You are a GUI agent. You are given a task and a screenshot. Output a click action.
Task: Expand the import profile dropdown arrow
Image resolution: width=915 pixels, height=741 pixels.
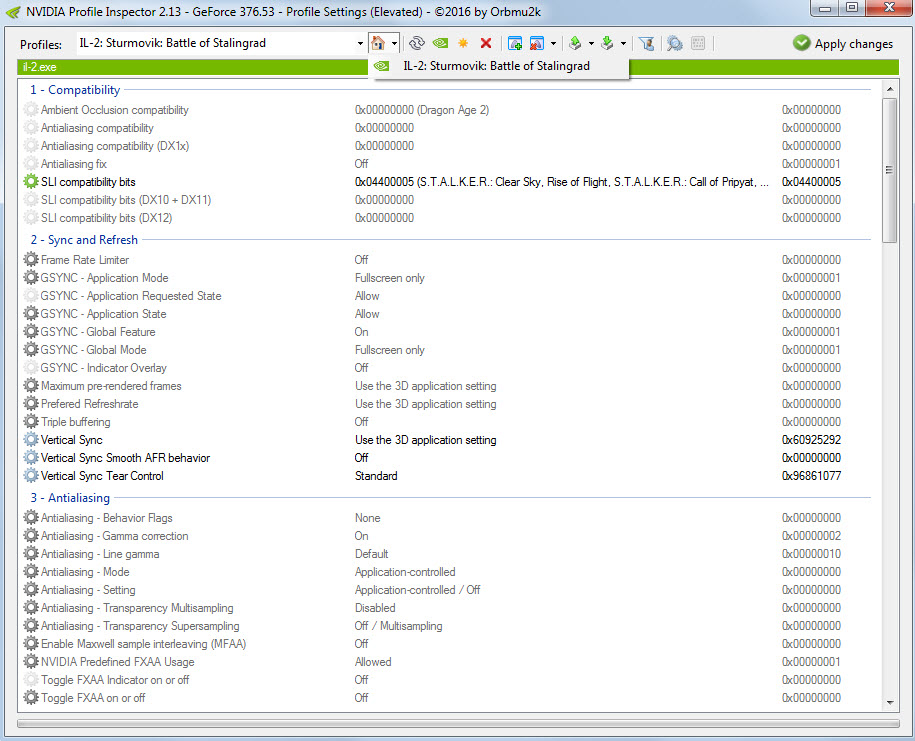623,44
